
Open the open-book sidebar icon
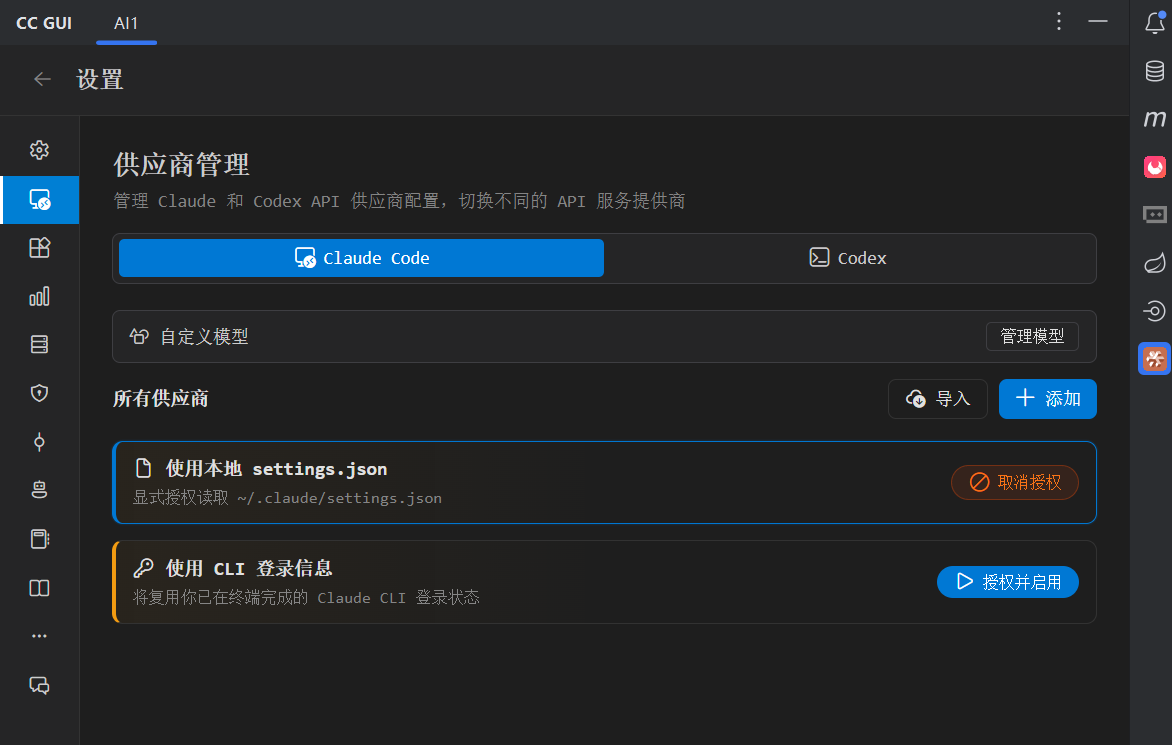[40, 588]
